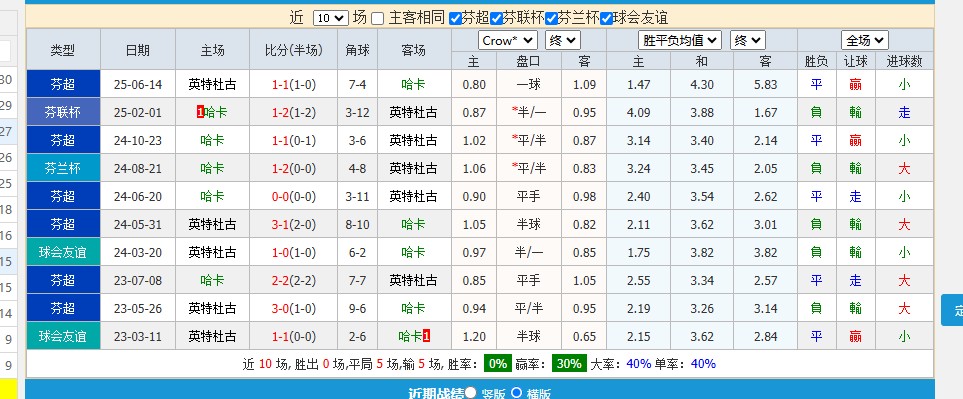This screenshot has height=399, width=963.
Task: Open 球会友谊 league link dated 24-03-20
Action: [63, 252]
